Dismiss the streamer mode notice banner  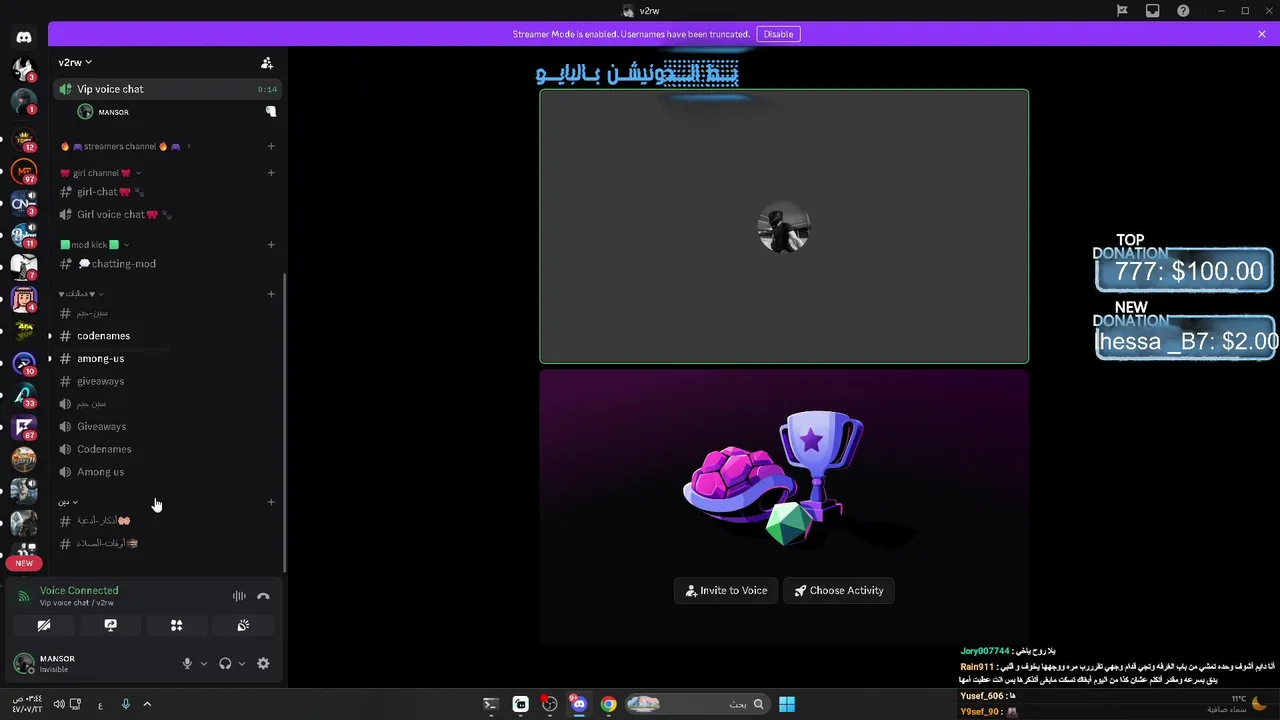click(1262, 34)
